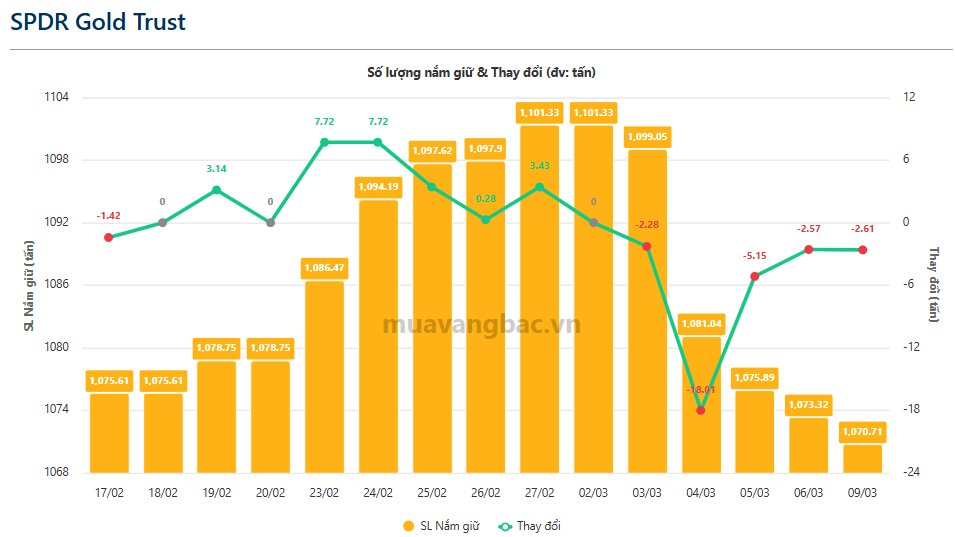The width and height of the screenshot is (955, 537).
Task: Click the red -18.01 data point
Action: [701, 410]
